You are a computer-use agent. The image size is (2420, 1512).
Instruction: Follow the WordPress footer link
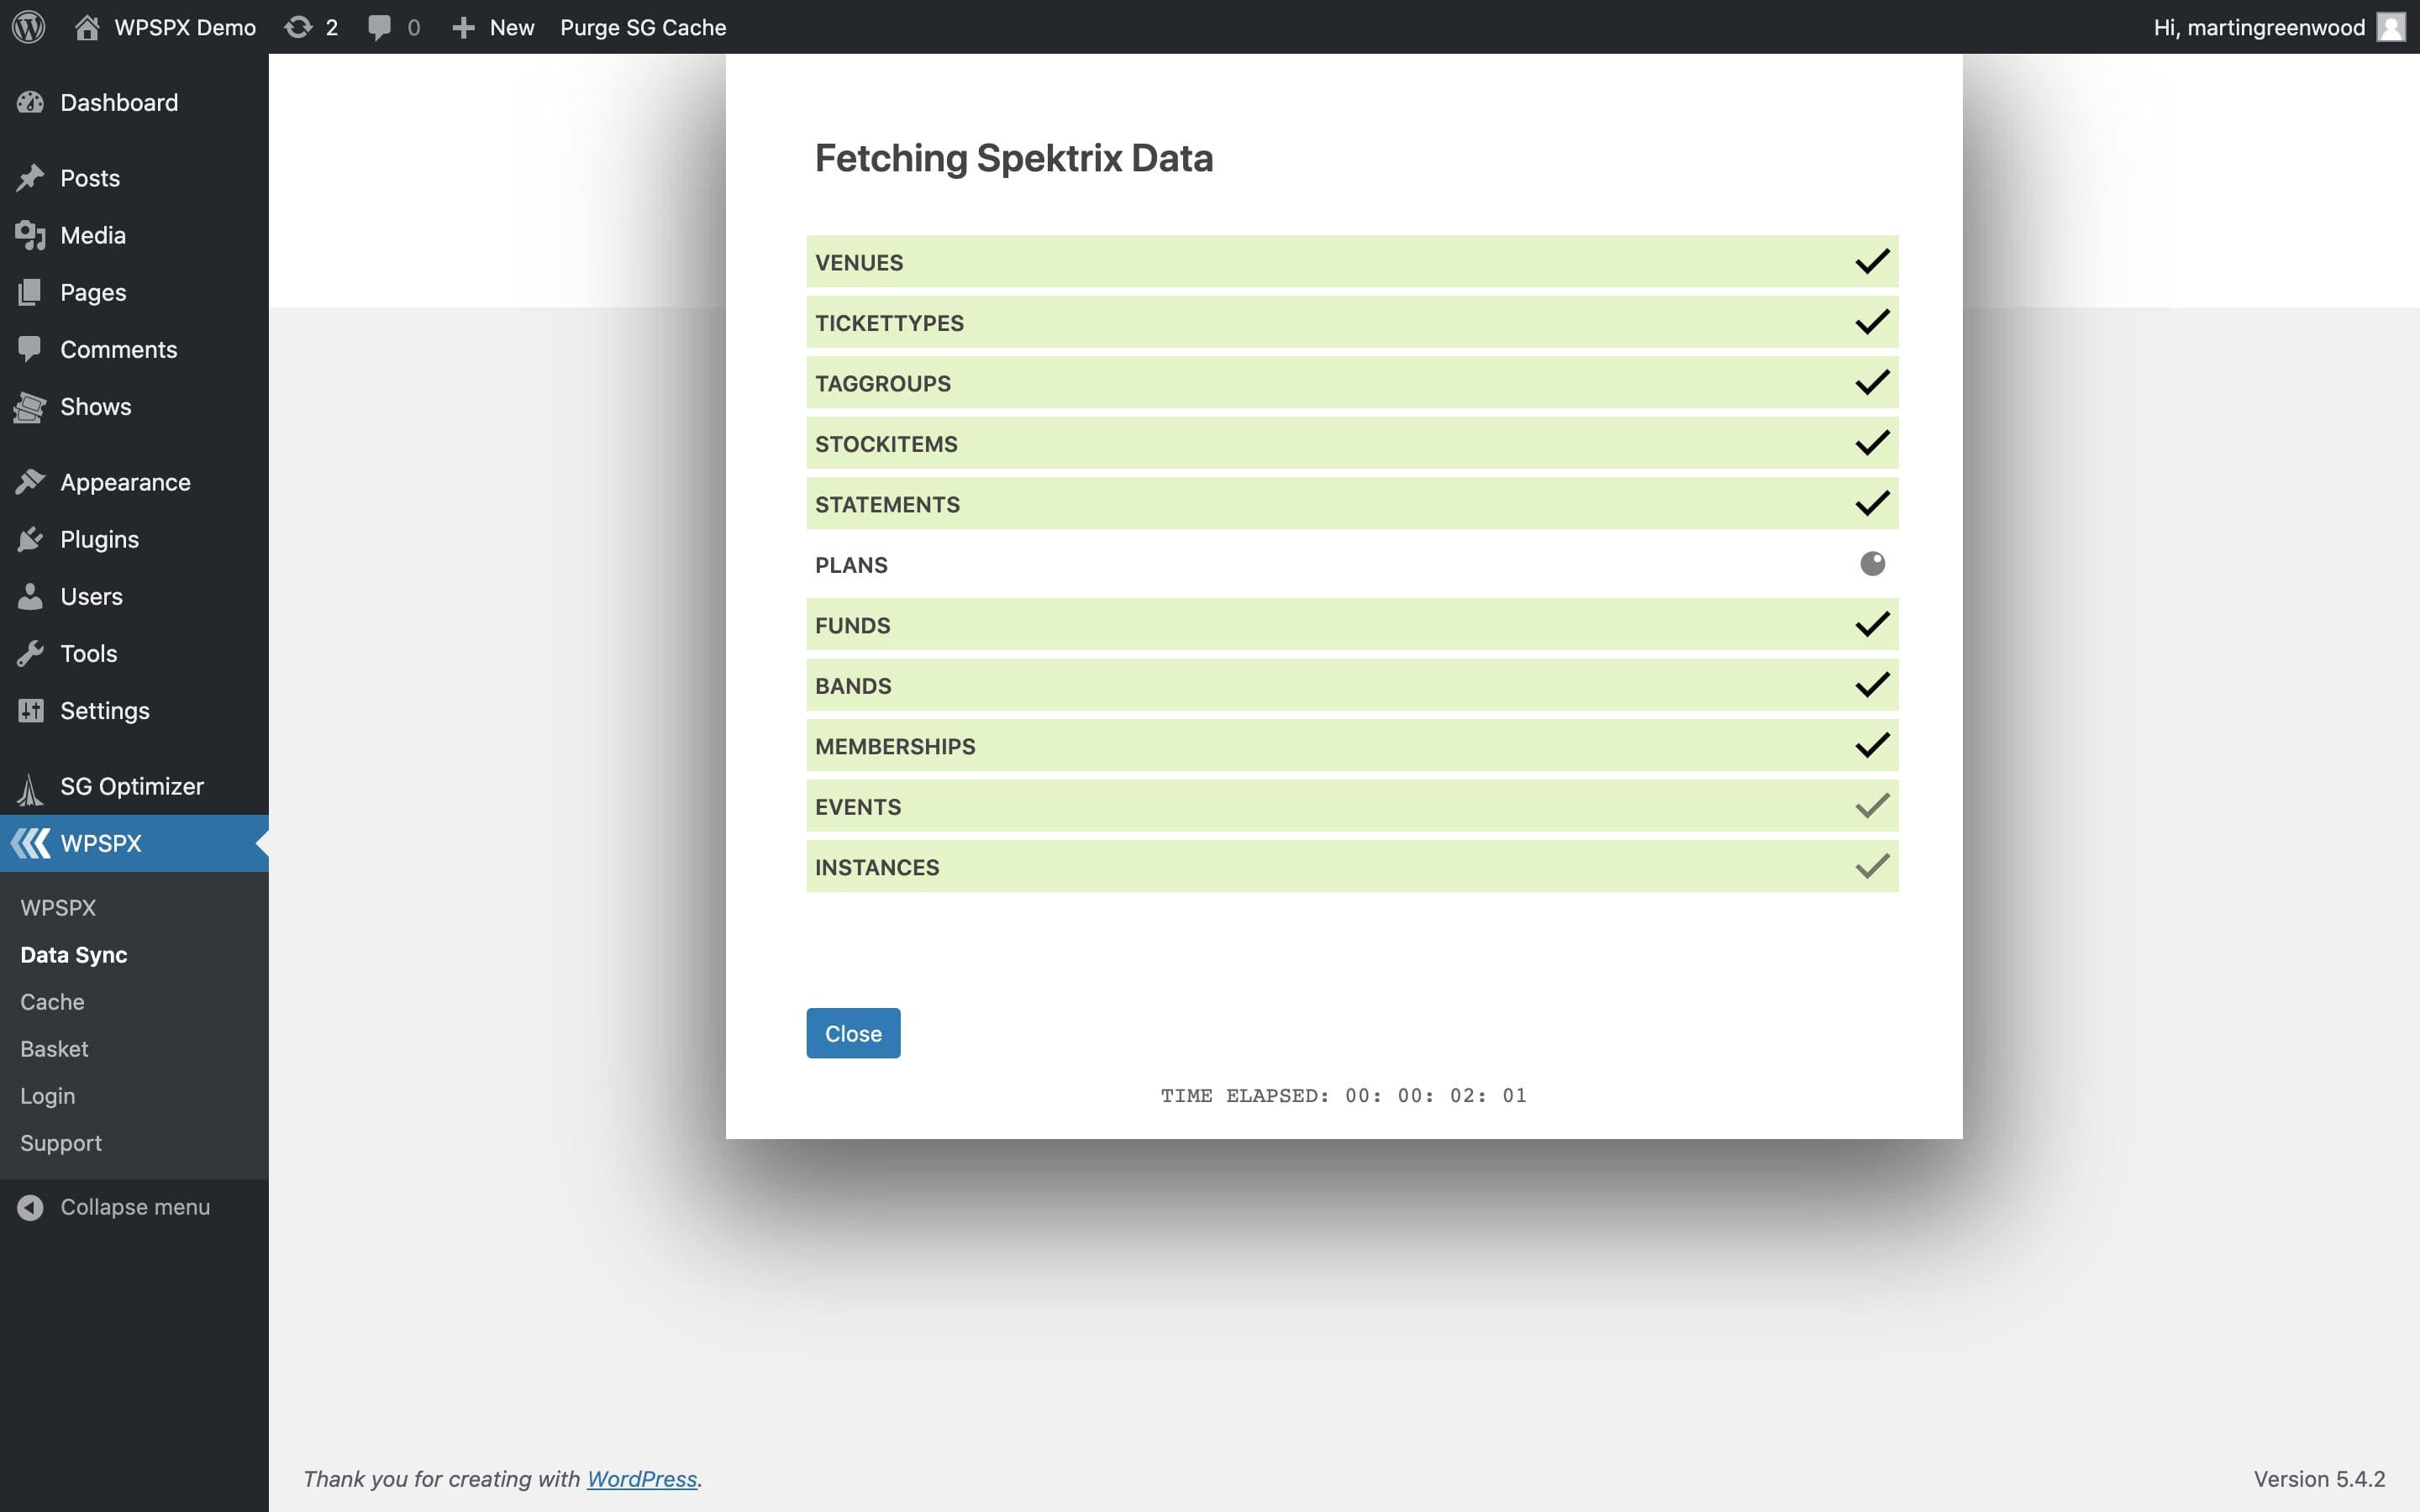coord(642,1478)
